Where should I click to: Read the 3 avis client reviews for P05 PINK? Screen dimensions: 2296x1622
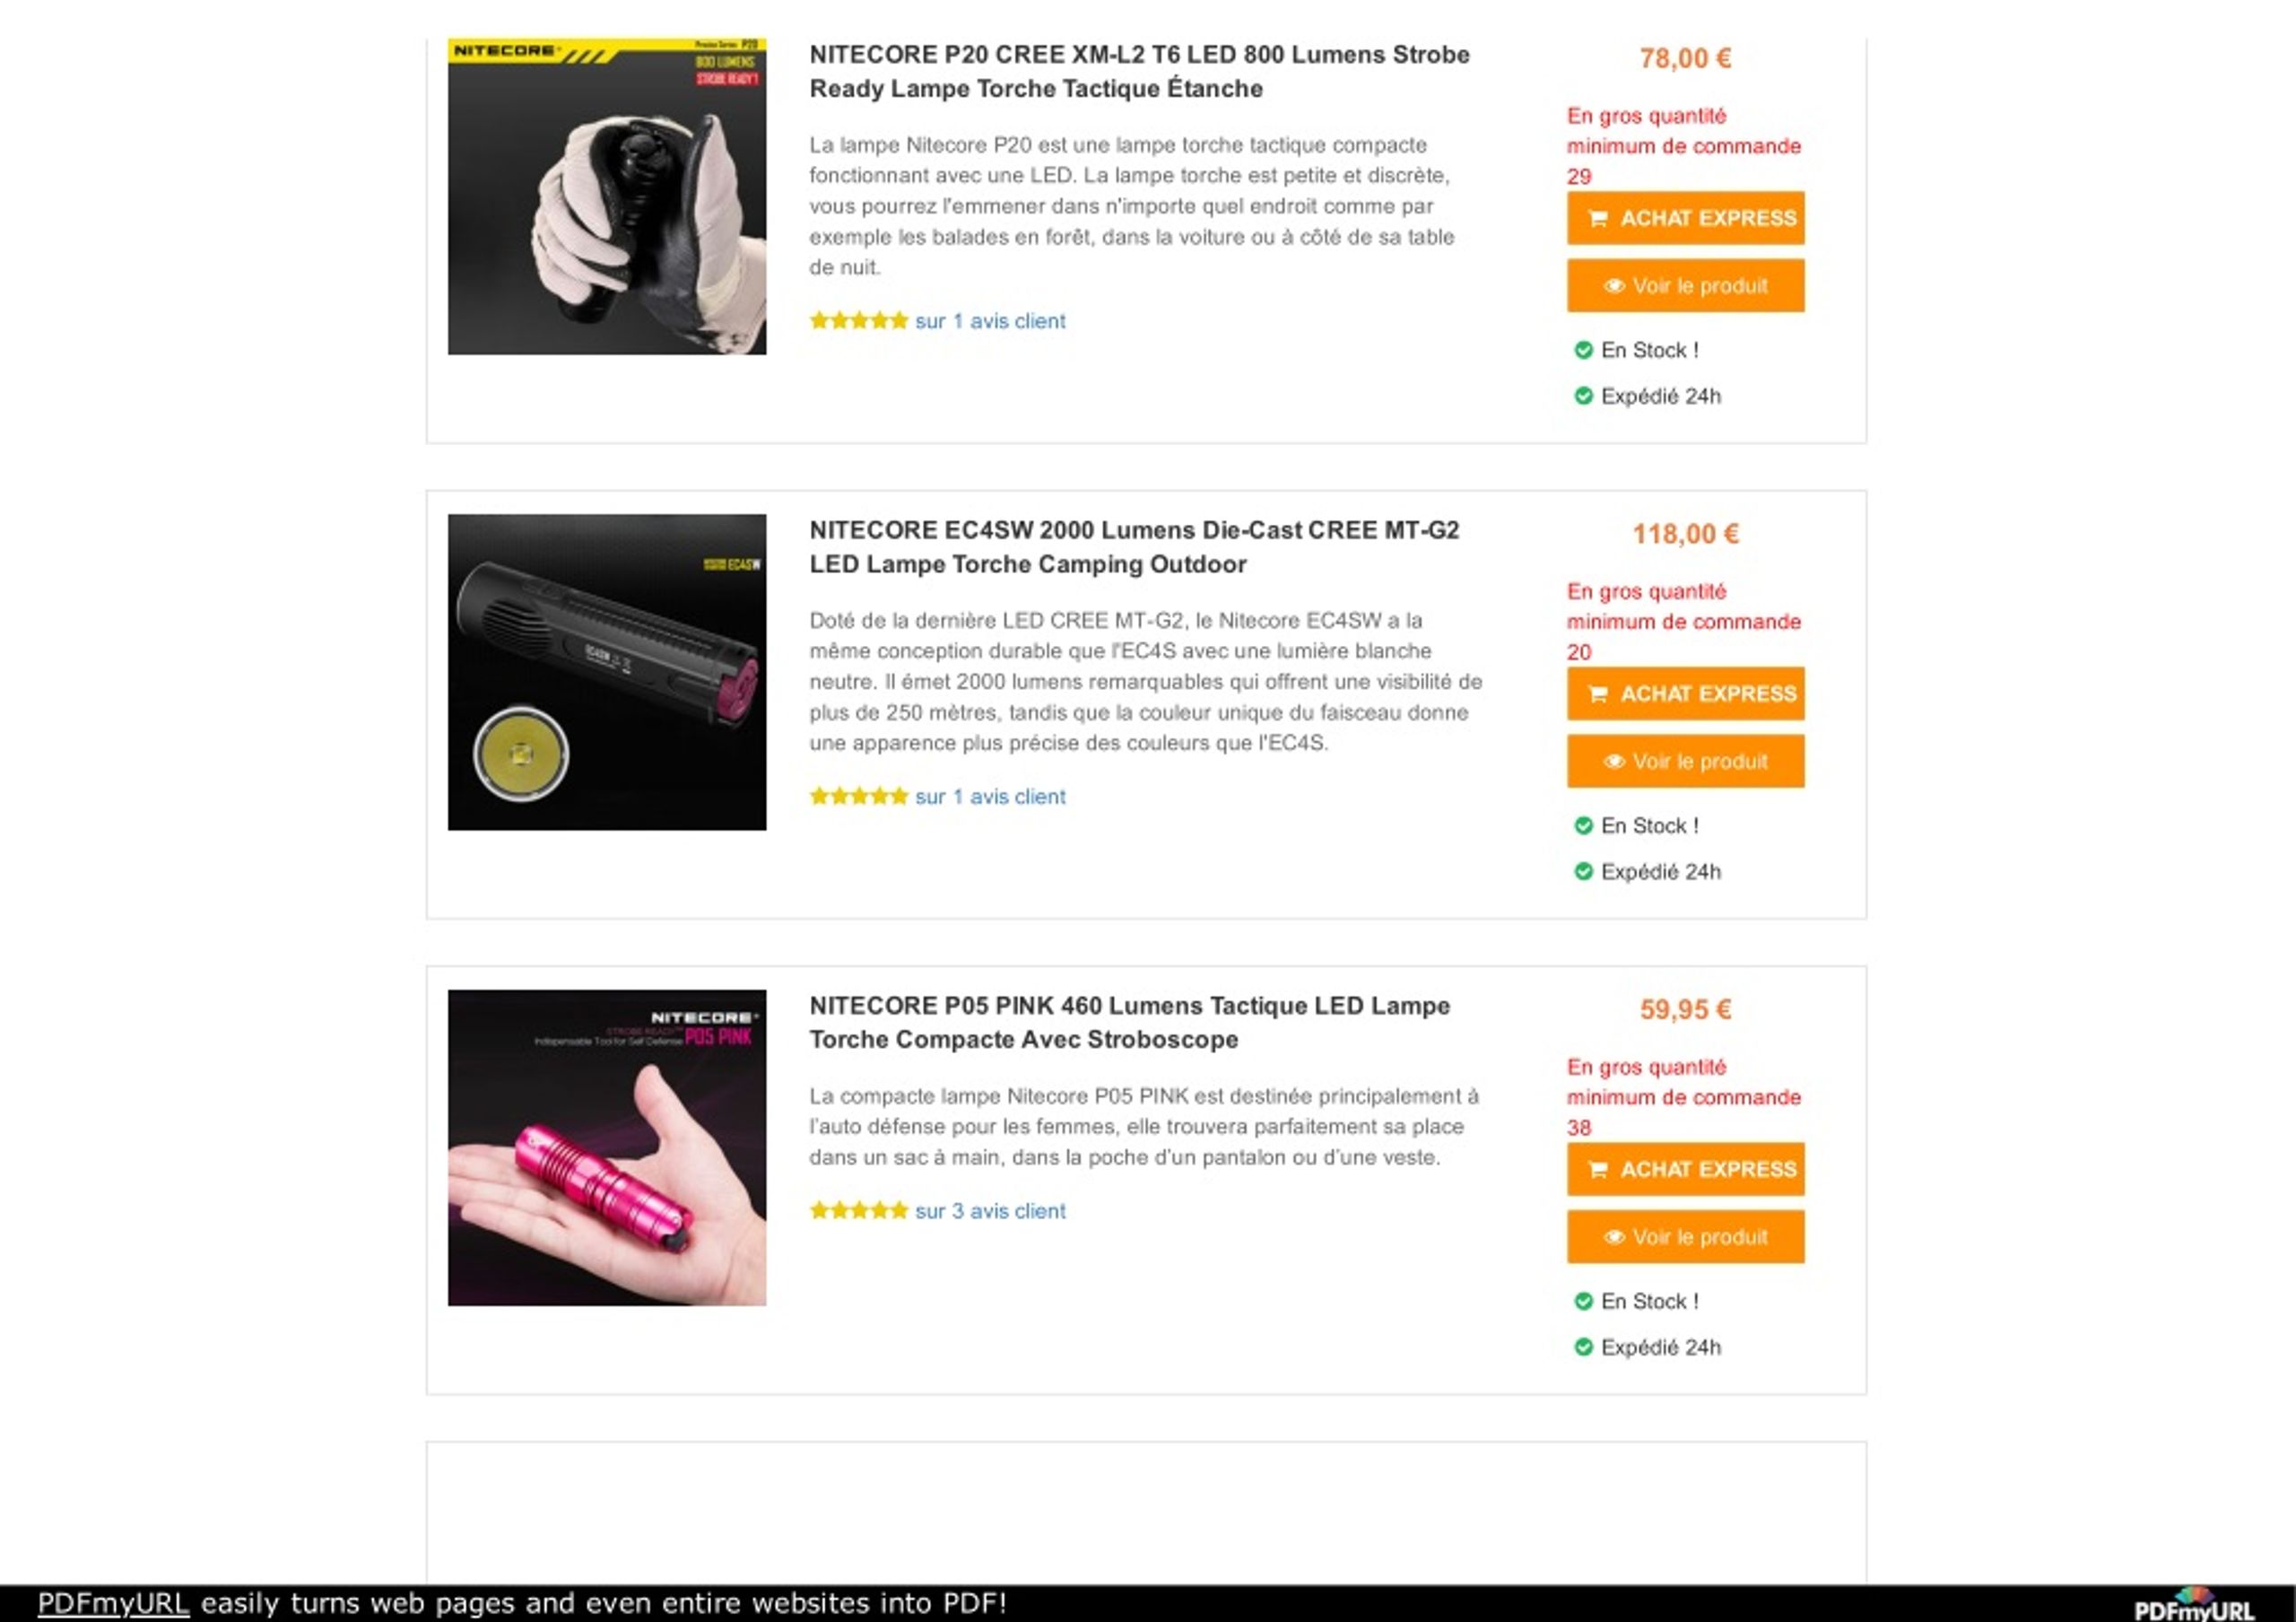[990, 1211]
